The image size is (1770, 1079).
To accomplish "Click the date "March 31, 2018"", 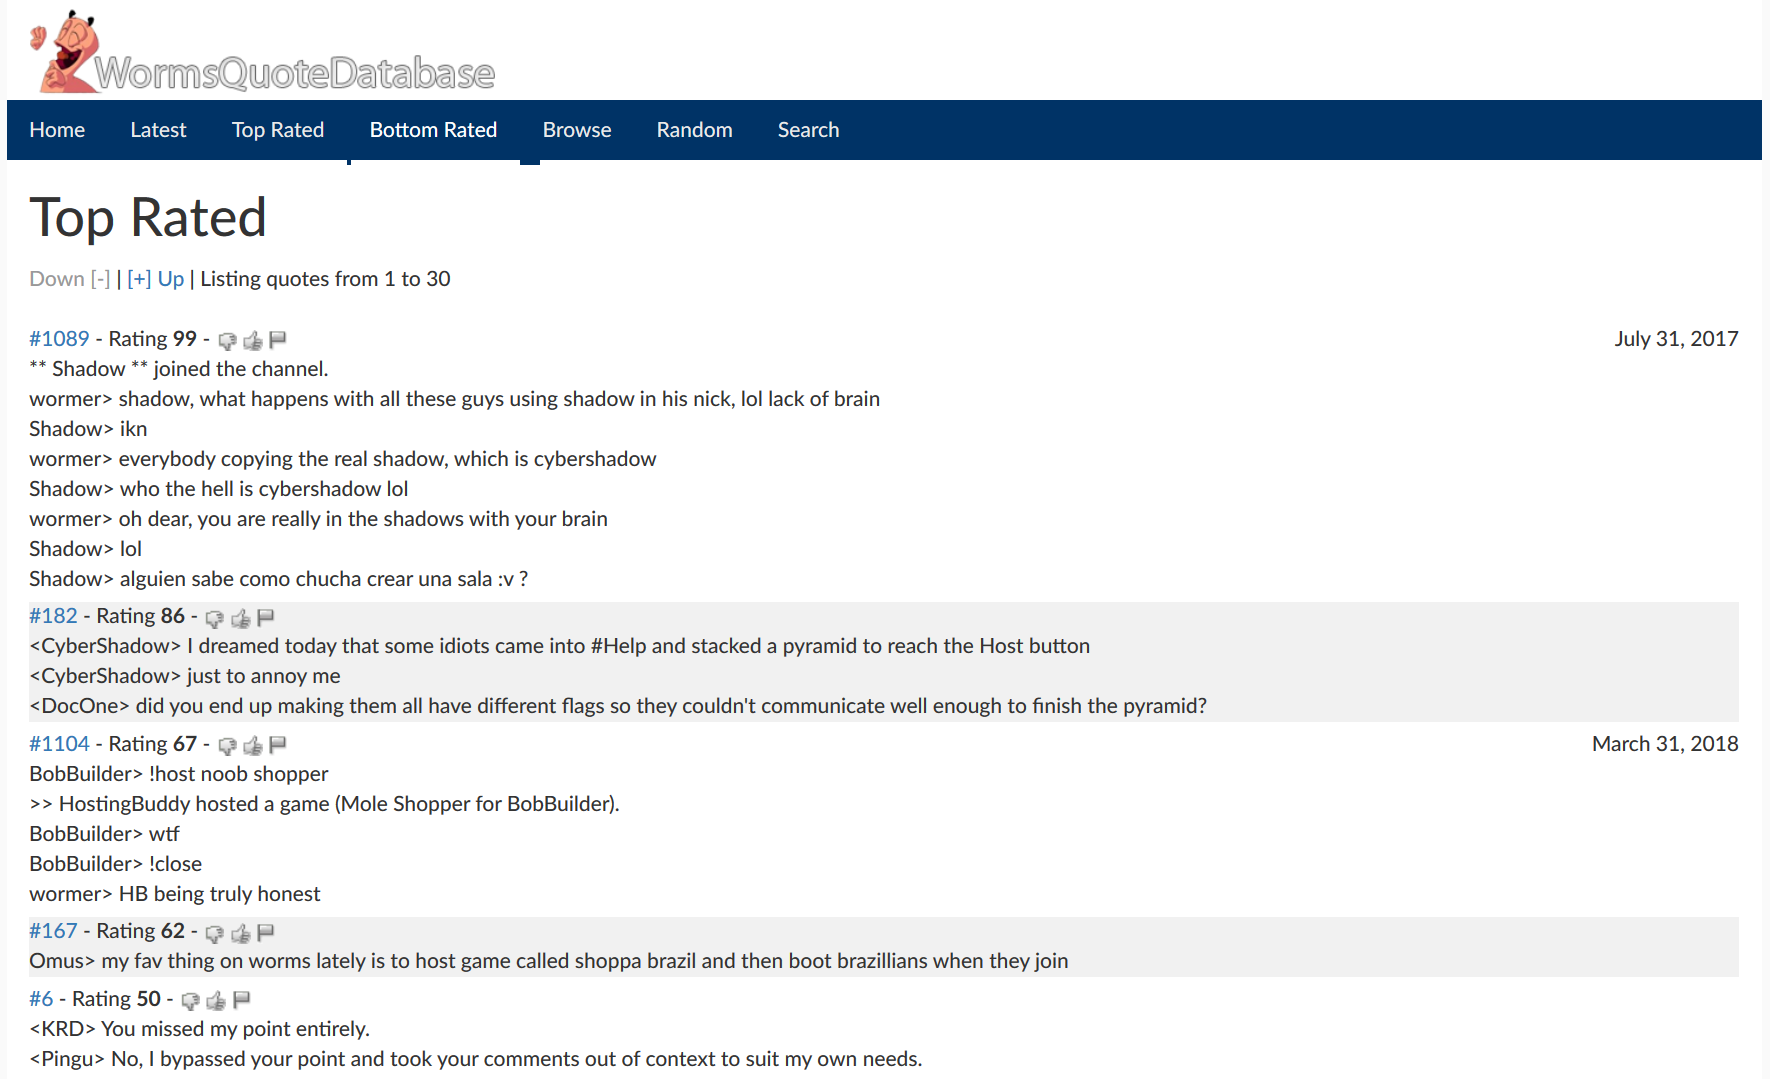I will click(x=1665, y=744).
